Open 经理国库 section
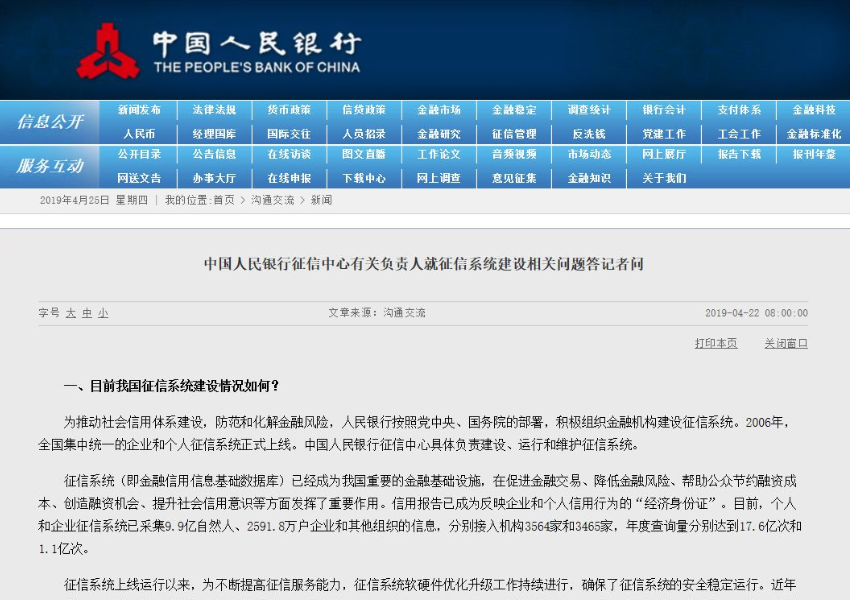This screenshot has width=851, height=600. click(214, 134)
